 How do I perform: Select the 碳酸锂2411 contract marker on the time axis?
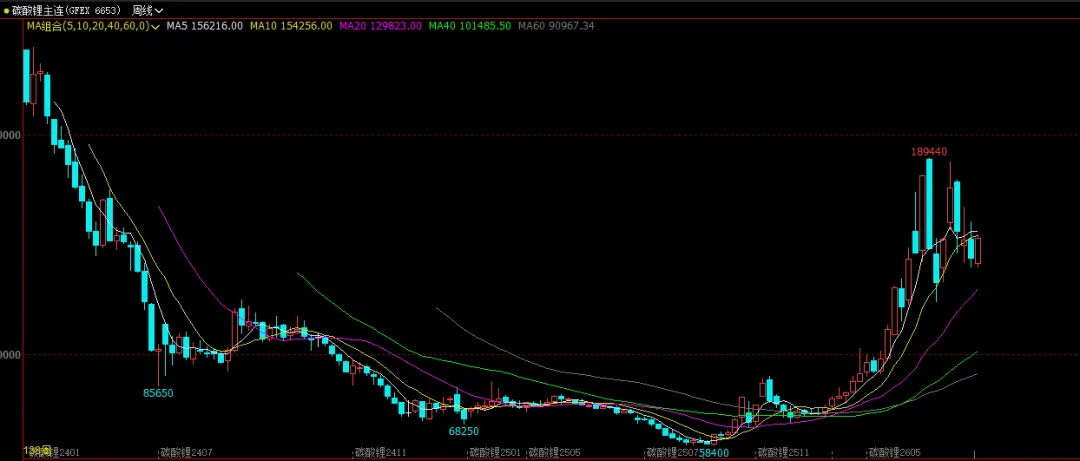(x=380, y=453)
